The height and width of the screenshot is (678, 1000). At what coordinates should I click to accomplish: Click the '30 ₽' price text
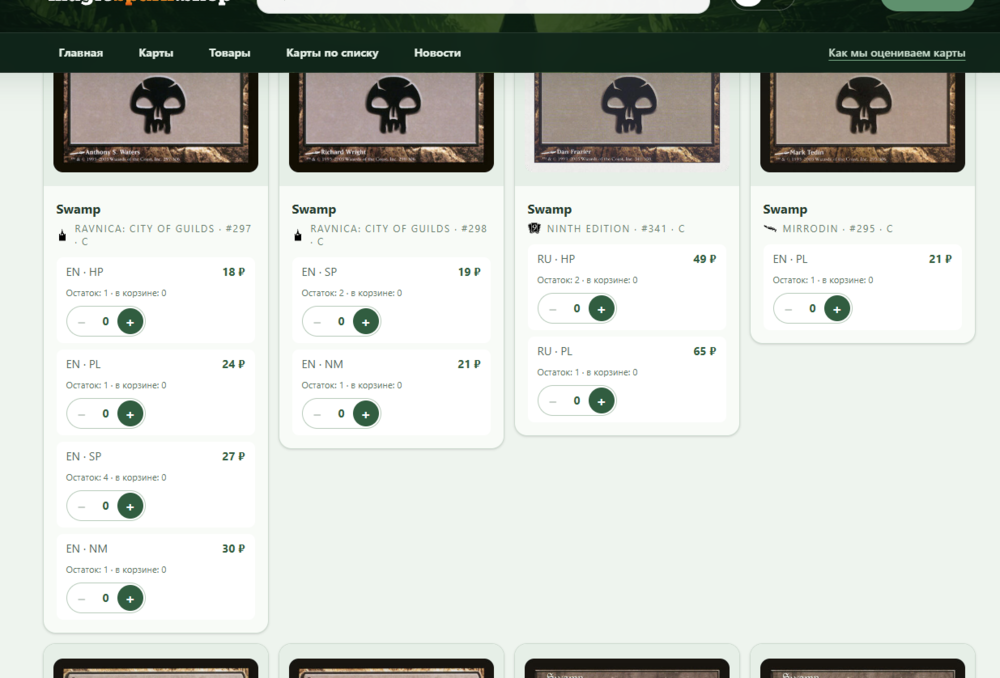pos(233,549)
